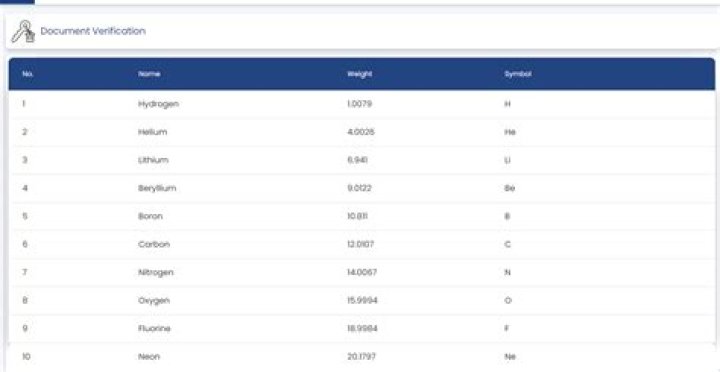Click symbol F in Fluorine row
This screenshot has height=372, width=720.
(506, 328)
